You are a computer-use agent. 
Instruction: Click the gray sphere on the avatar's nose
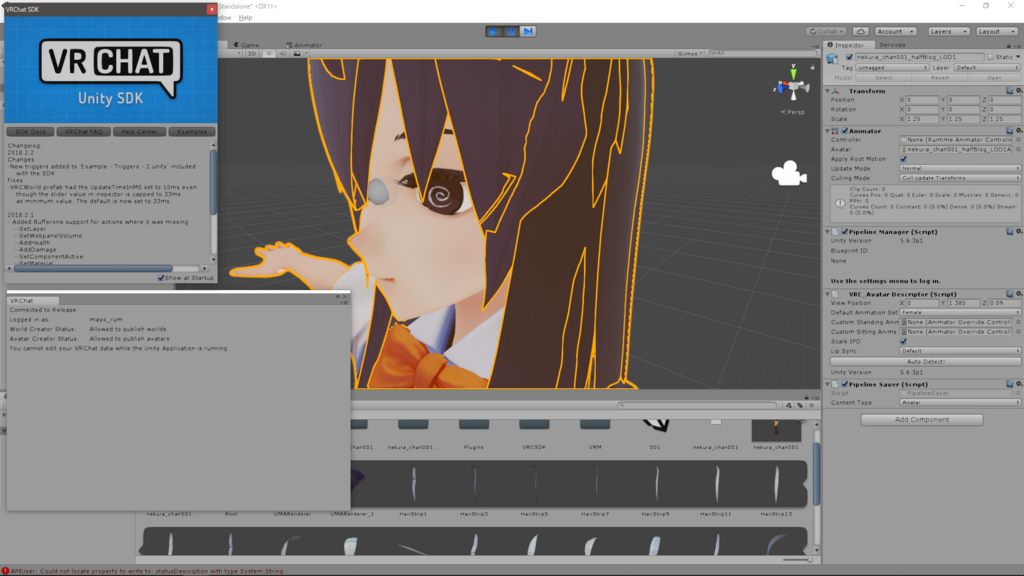tap(377, 191)
